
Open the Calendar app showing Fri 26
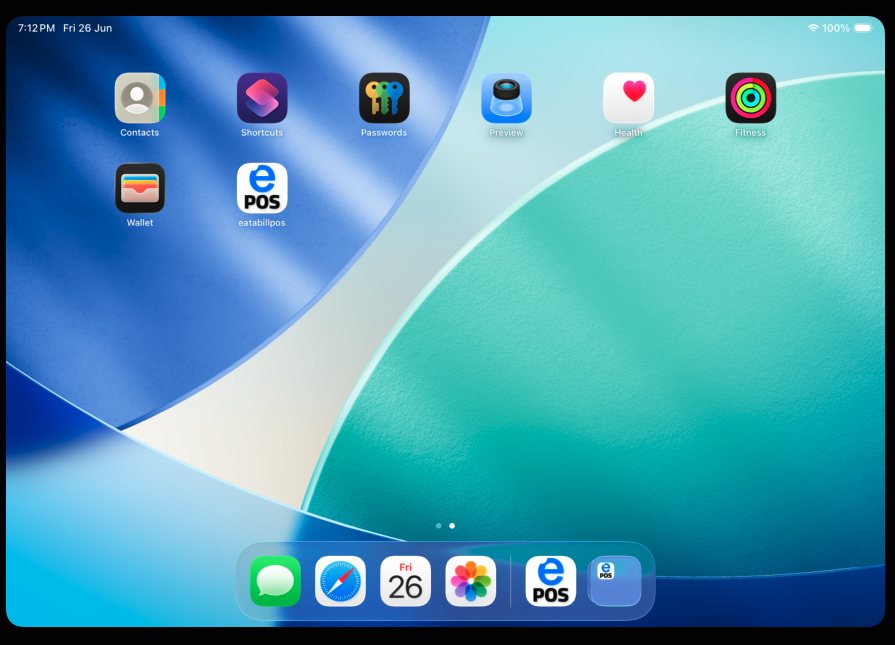(405, 581)
